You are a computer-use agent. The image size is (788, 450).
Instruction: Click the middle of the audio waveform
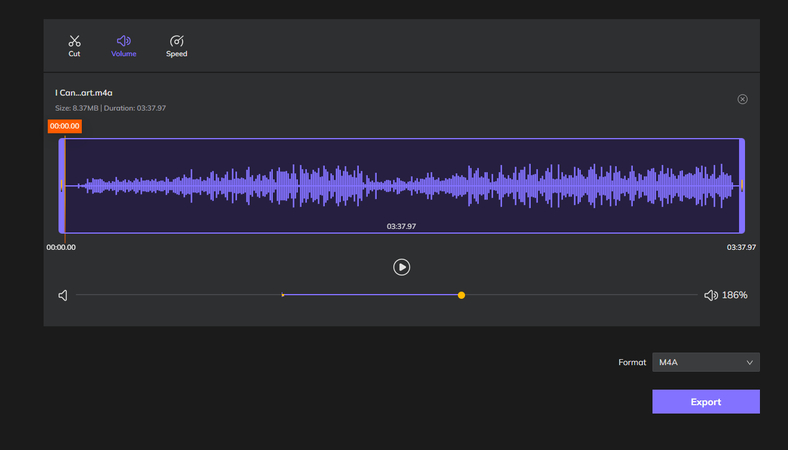(401, 186)
